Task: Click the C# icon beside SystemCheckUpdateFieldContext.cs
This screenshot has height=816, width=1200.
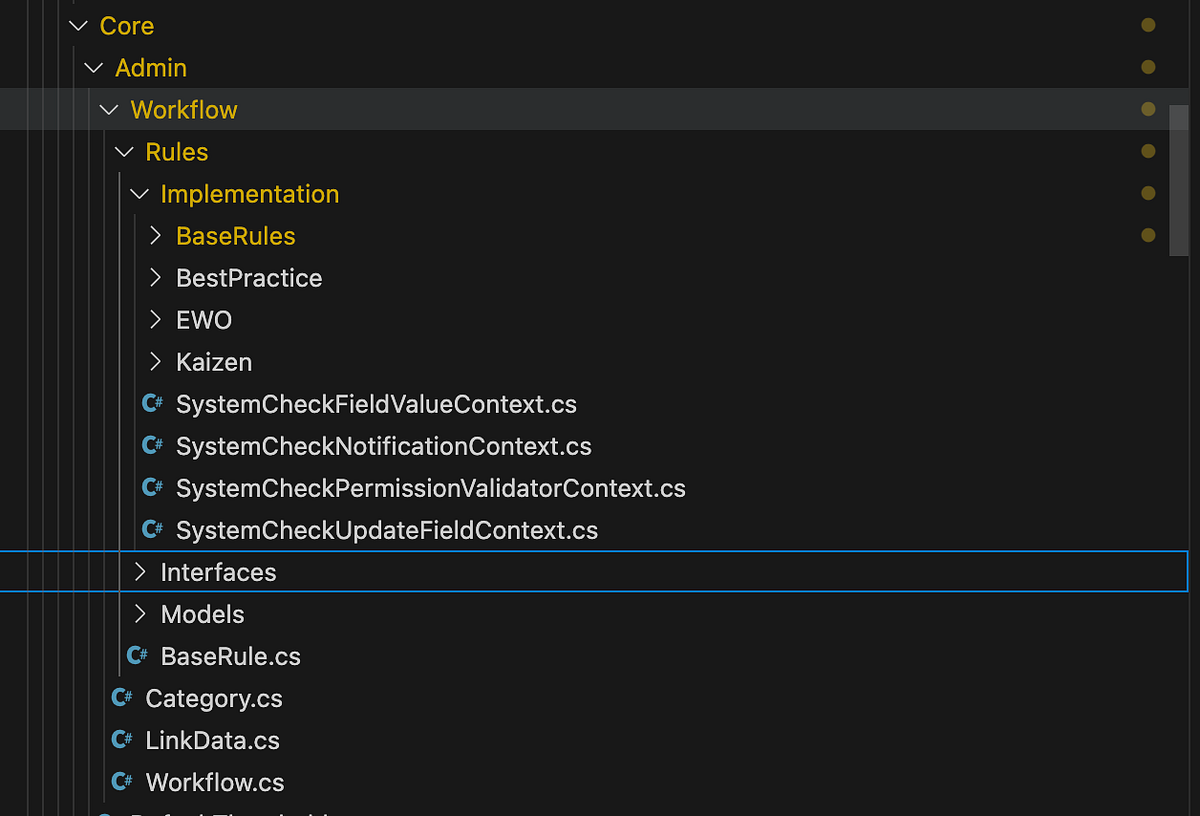Action: (151, 529)
